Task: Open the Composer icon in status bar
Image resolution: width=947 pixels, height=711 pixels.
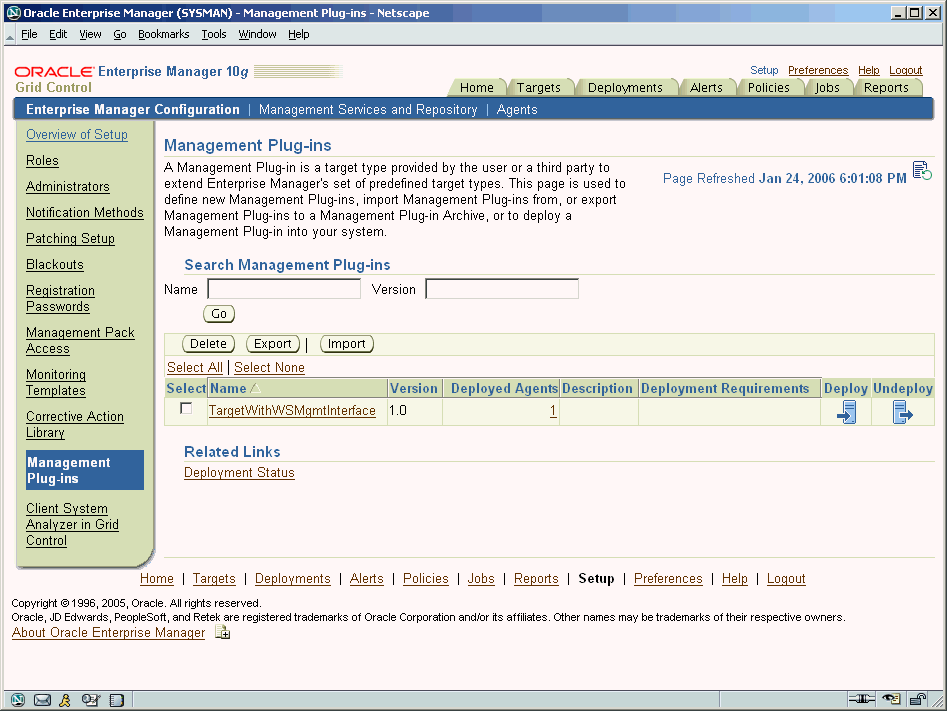Action: 90,700
